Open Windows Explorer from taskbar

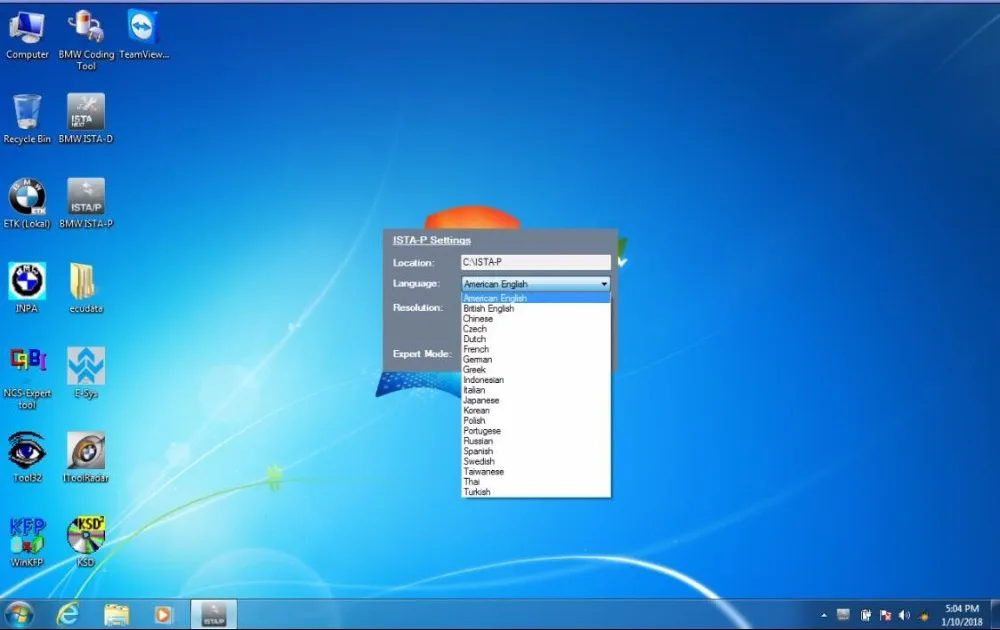[x=116, y=615]
